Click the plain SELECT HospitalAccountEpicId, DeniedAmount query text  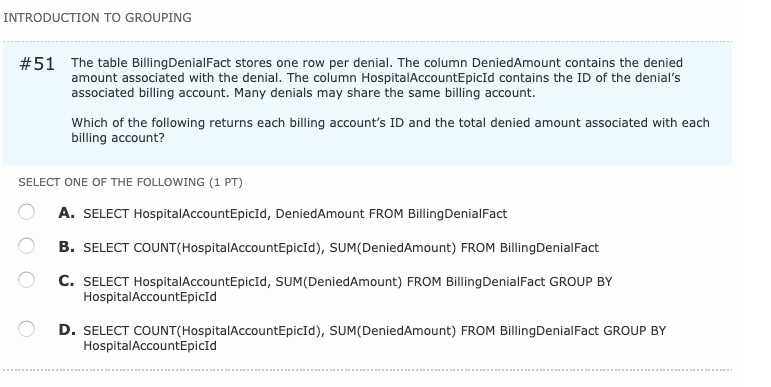[x=295, y=214]
